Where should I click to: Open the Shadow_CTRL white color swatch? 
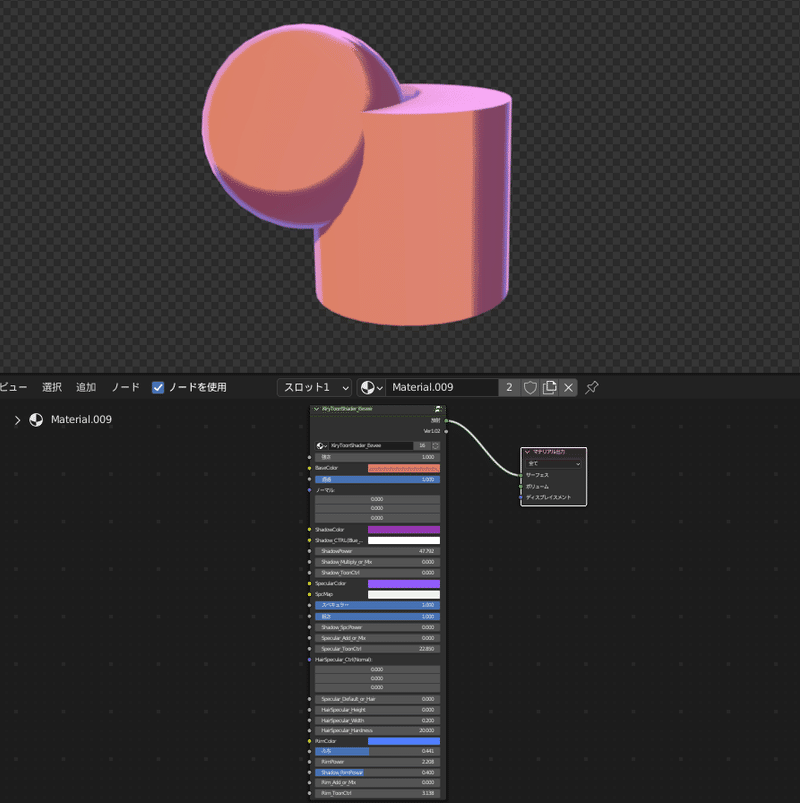(404, 540)
